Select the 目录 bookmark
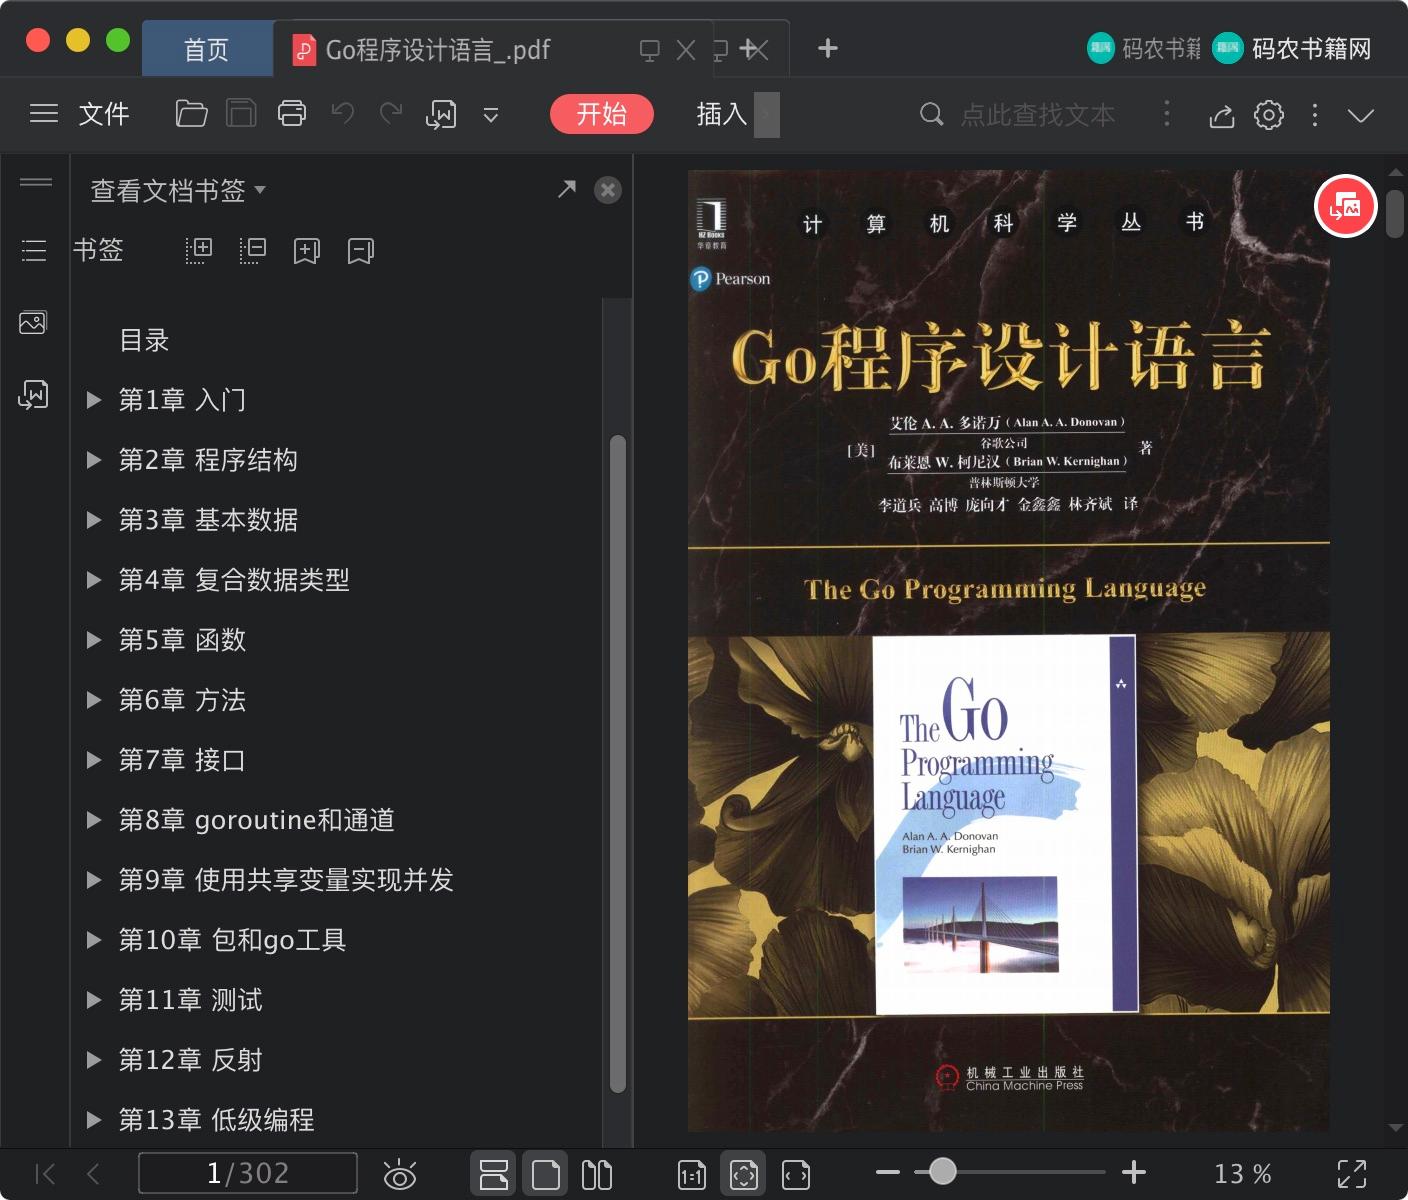 coord(144,340)
